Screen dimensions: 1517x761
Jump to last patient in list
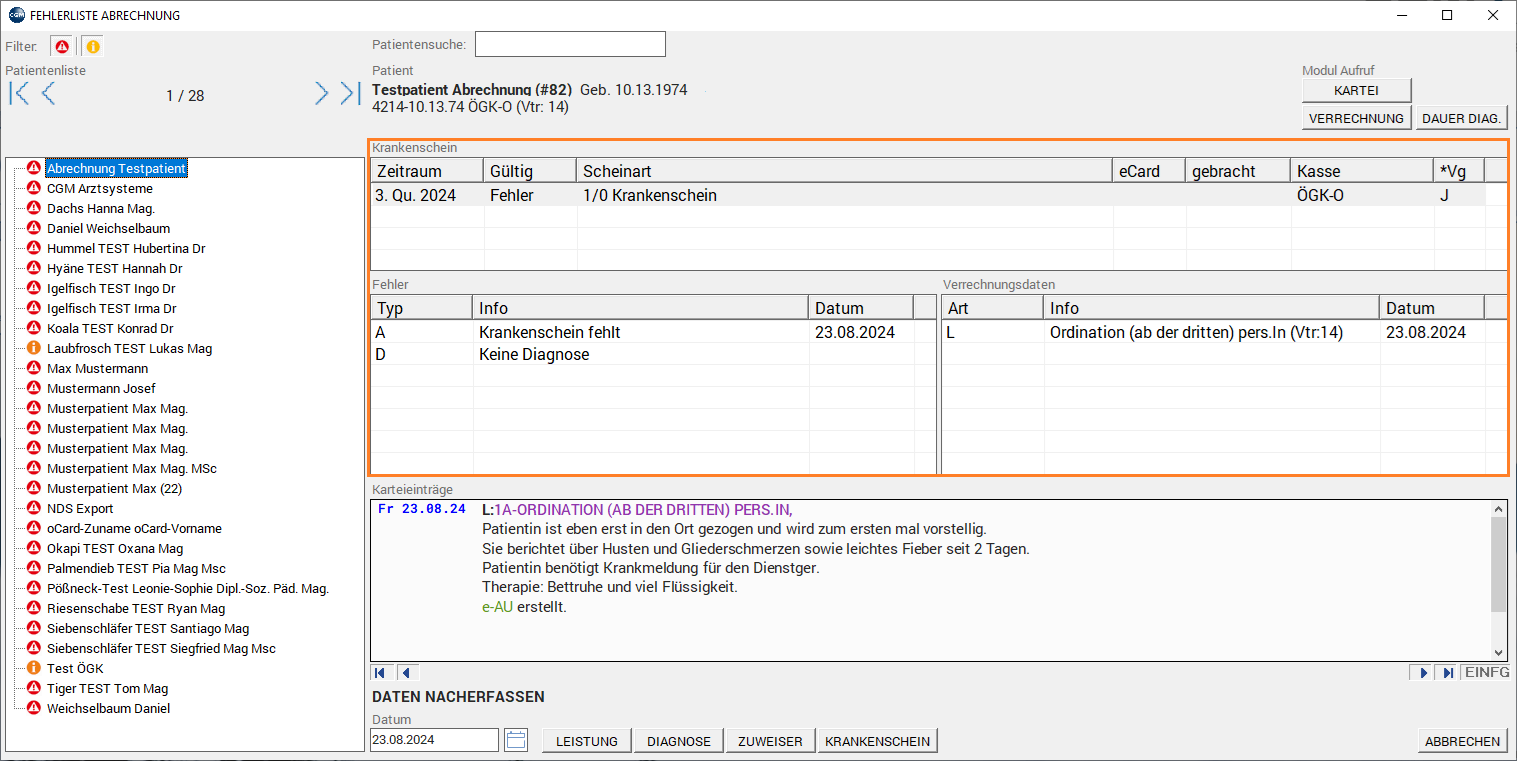[x=349, y=94]
